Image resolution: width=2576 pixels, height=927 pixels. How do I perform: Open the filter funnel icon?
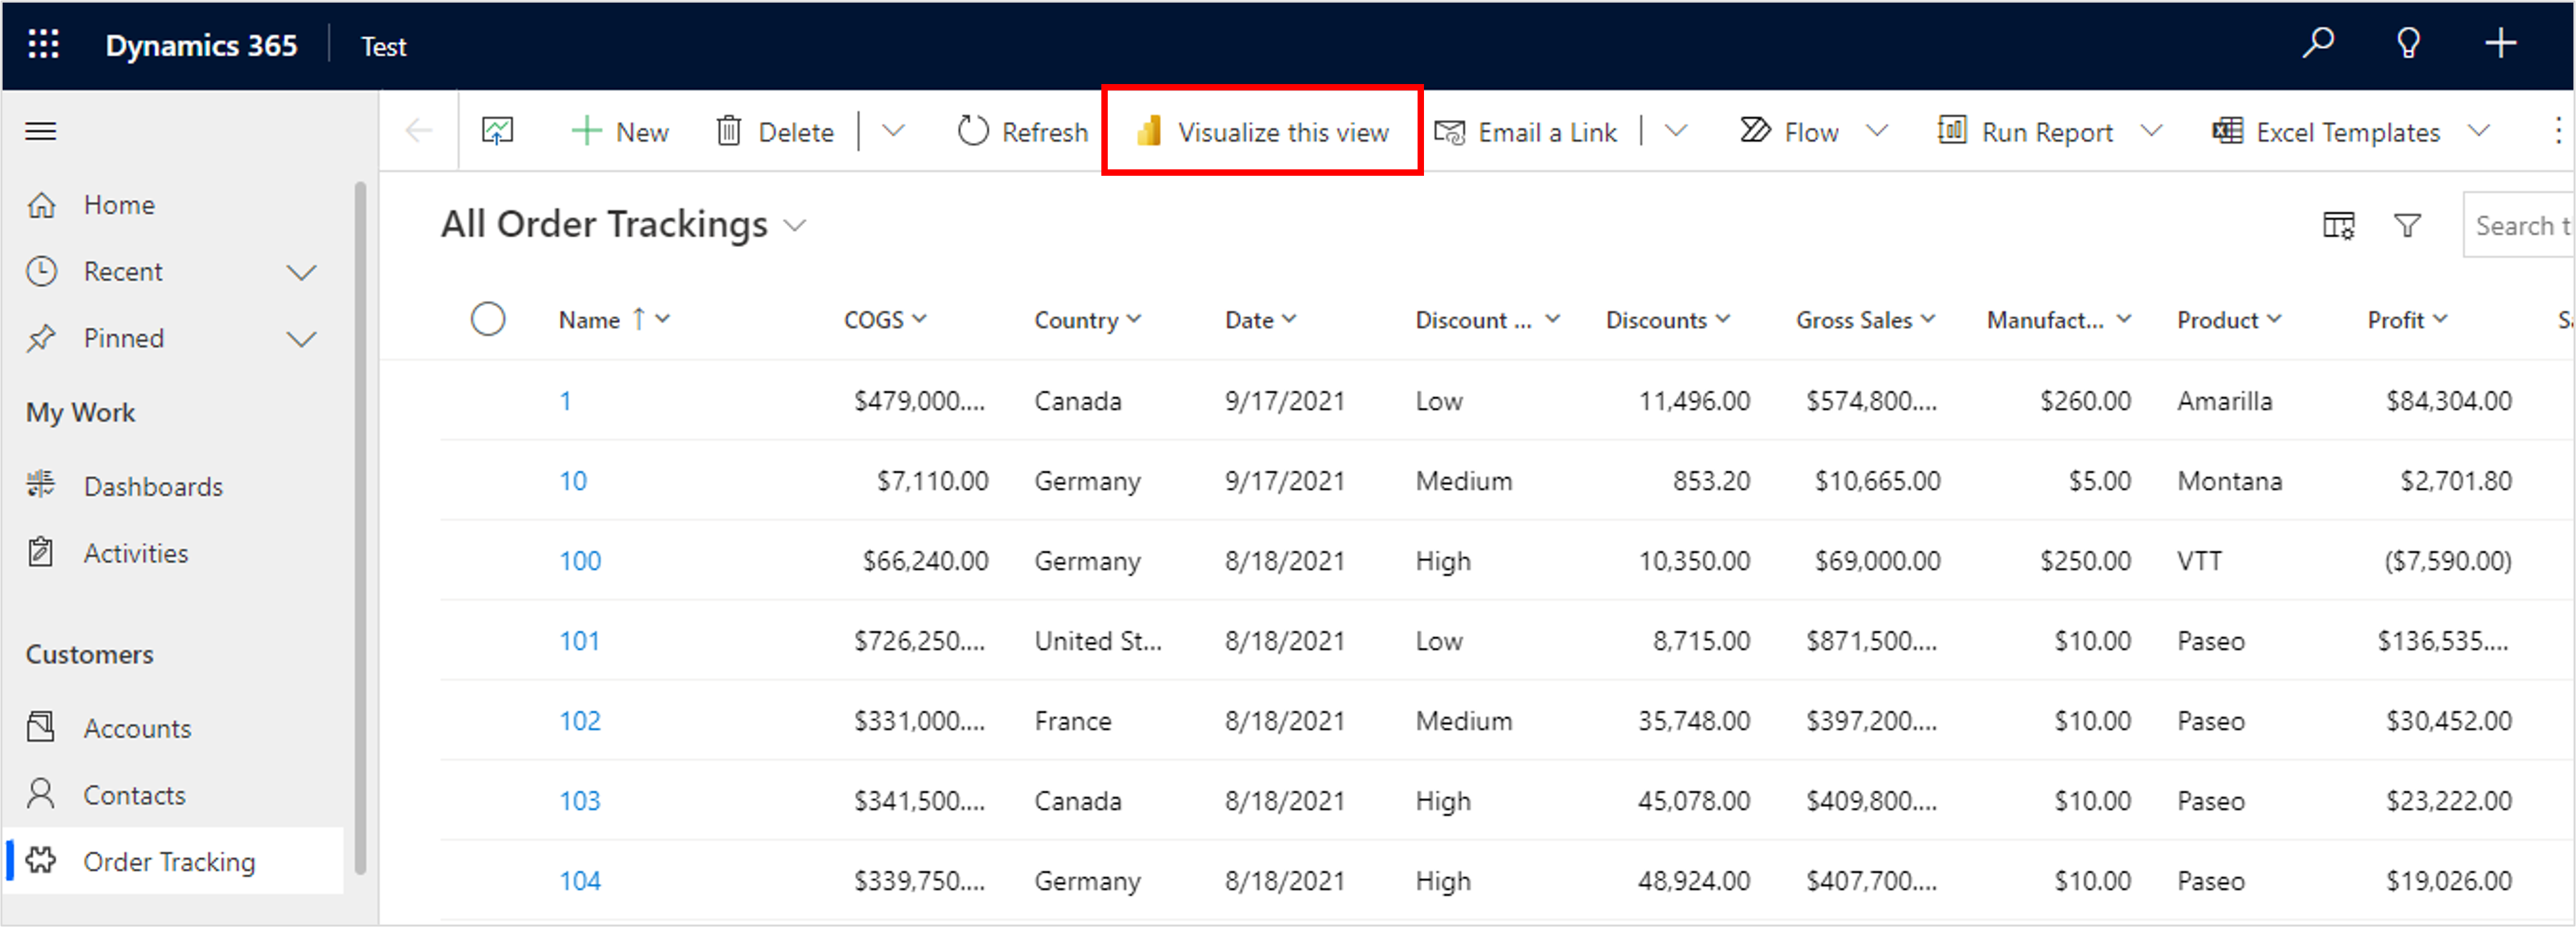coord(2407,226)
